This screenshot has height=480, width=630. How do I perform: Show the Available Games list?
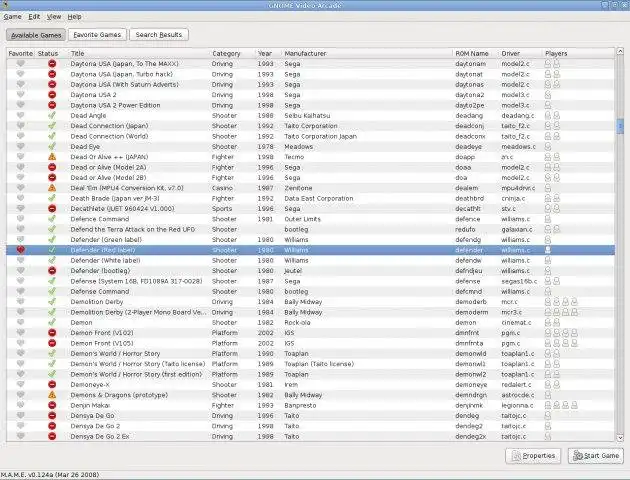click(x=36, y=35)
